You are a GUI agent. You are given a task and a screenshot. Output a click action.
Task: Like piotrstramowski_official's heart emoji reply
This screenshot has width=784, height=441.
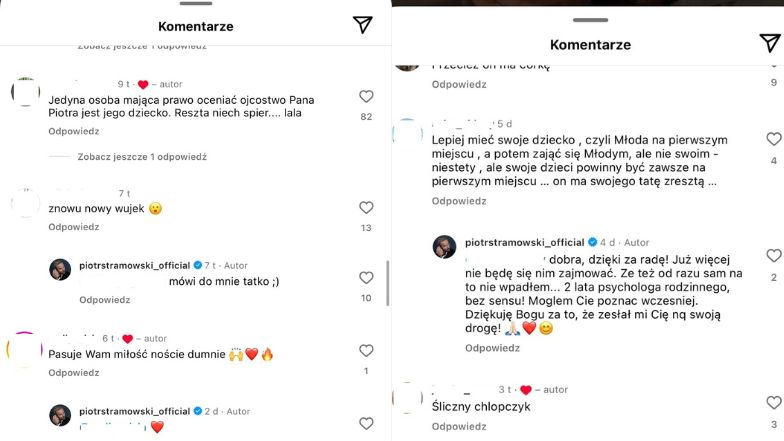tap(366, 417)
